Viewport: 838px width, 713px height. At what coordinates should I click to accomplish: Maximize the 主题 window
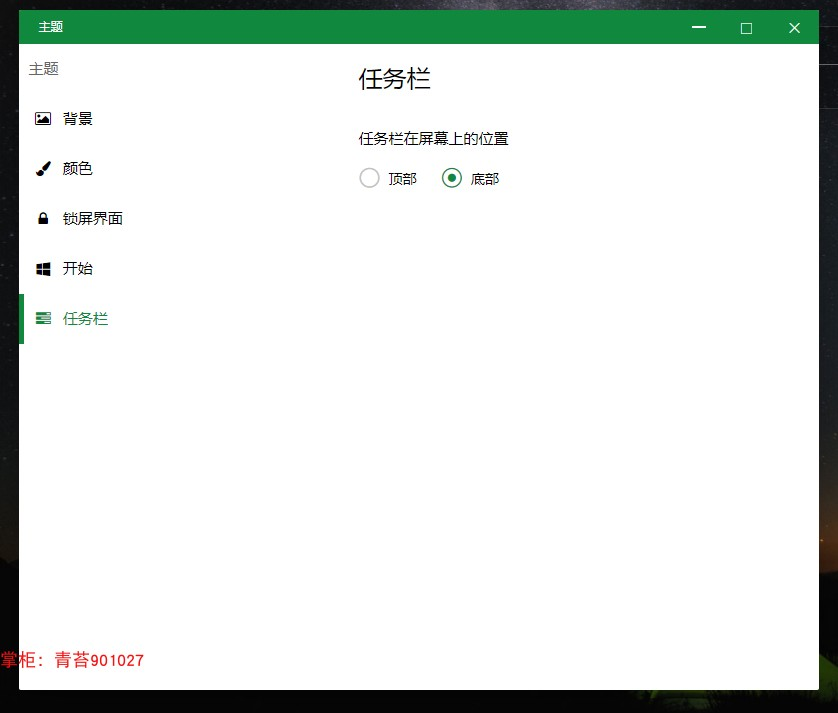(747, 27)
